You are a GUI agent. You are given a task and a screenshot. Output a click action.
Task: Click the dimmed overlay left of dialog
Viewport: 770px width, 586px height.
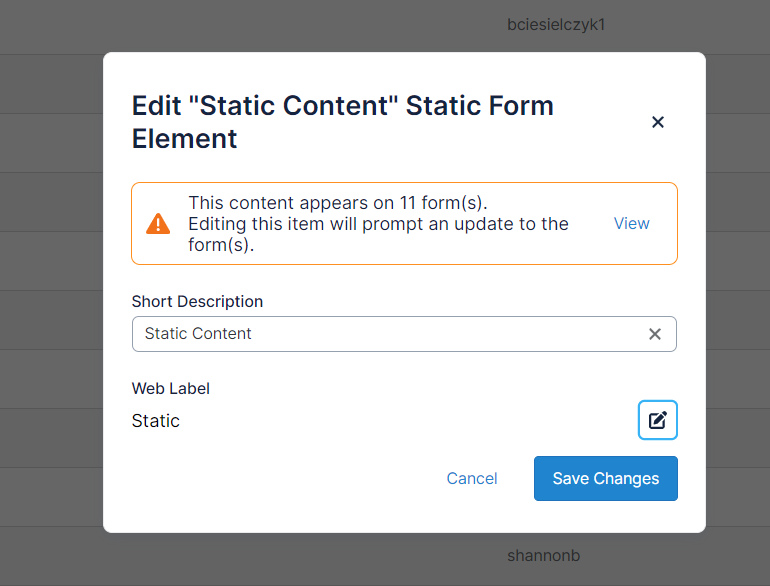point(50,300)
